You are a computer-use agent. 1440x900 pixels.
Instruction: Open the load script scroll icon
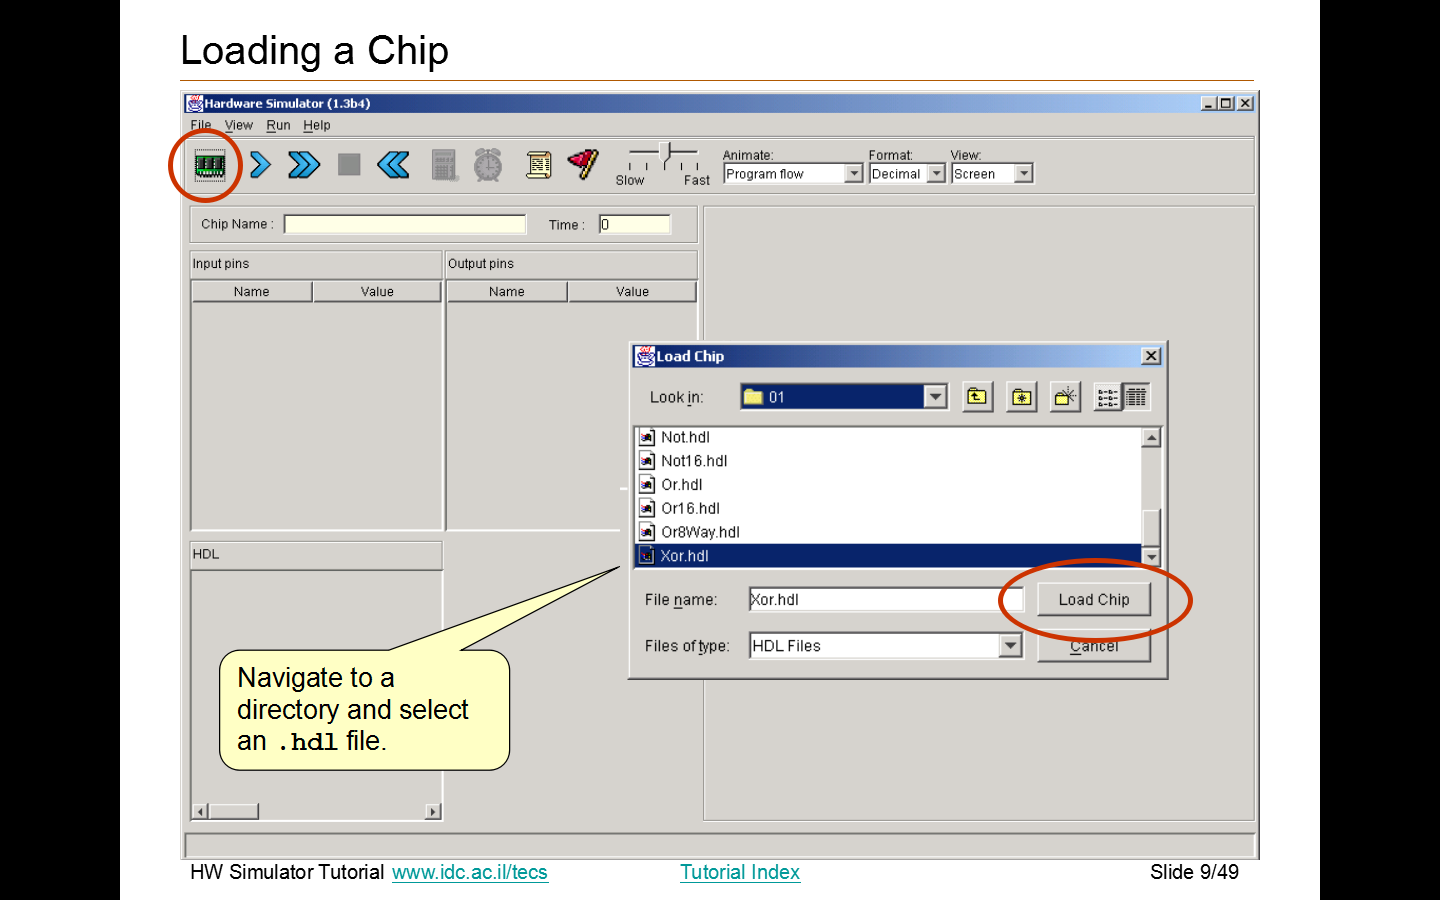pyautogui.click(x=538, y=165)
